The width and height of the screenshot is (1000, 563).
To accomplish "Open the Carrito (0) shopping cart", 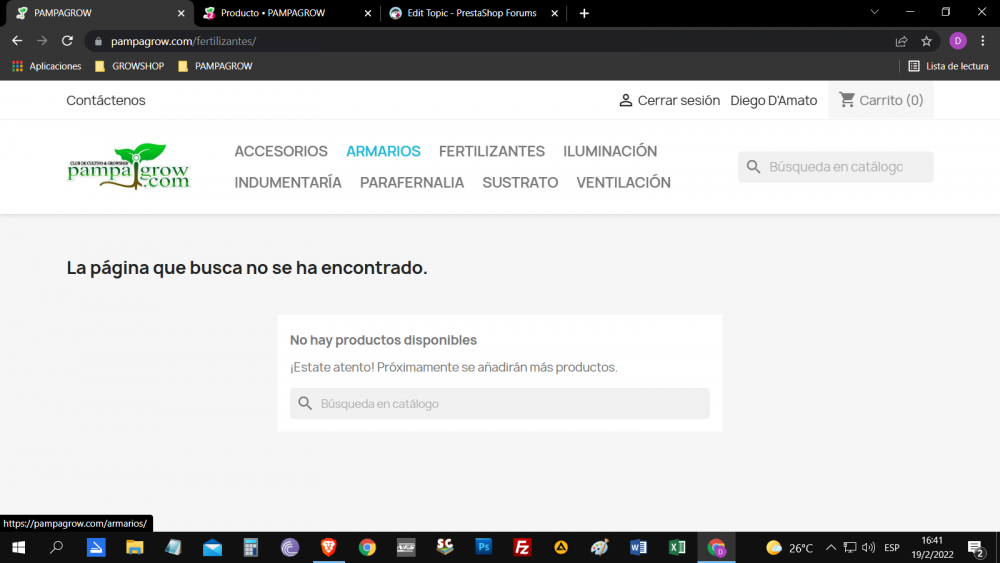I will (881, 100).
